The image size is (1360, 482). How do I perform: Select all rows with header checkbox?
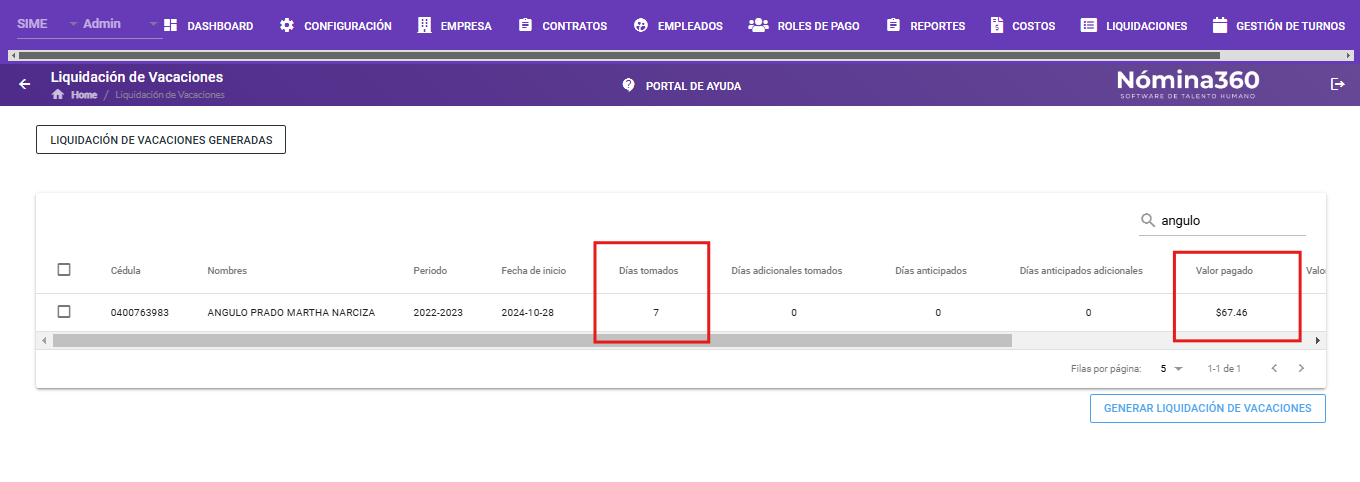coord(64,269)
